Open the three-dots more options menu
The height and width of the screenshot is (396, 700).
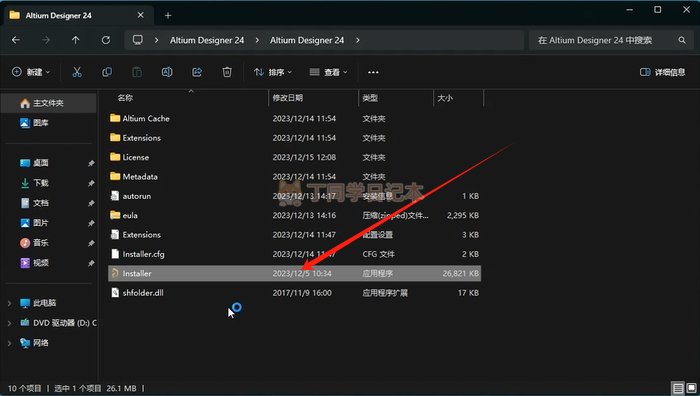[373, 72]
